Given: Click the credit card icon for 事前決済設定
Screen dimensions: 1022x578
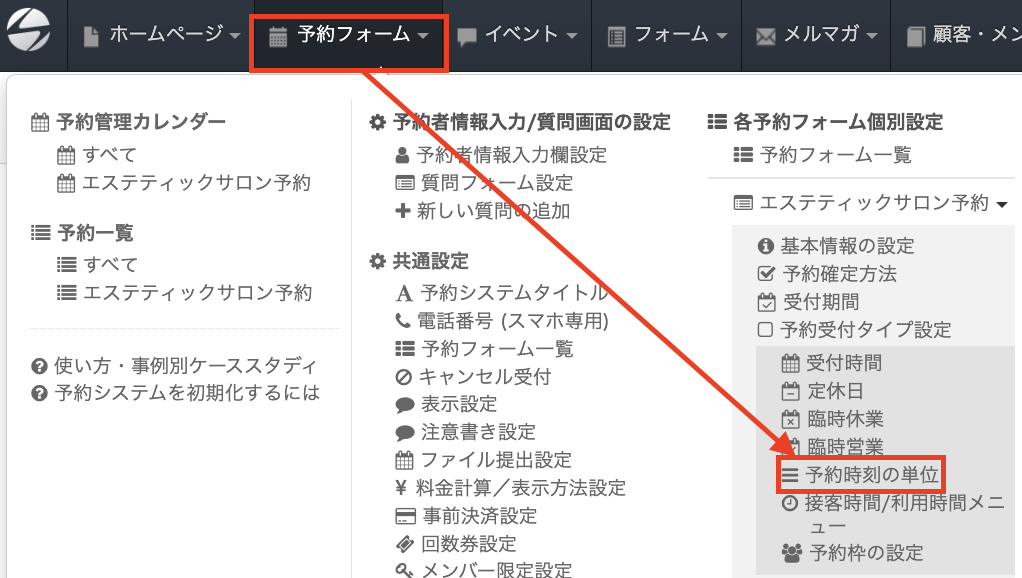Looking at the screenshot, I should [x=404, y=516].
